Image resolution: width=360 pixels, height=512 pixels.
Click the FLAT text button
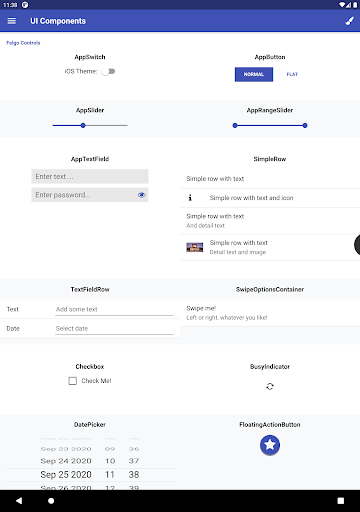point(292,74)
